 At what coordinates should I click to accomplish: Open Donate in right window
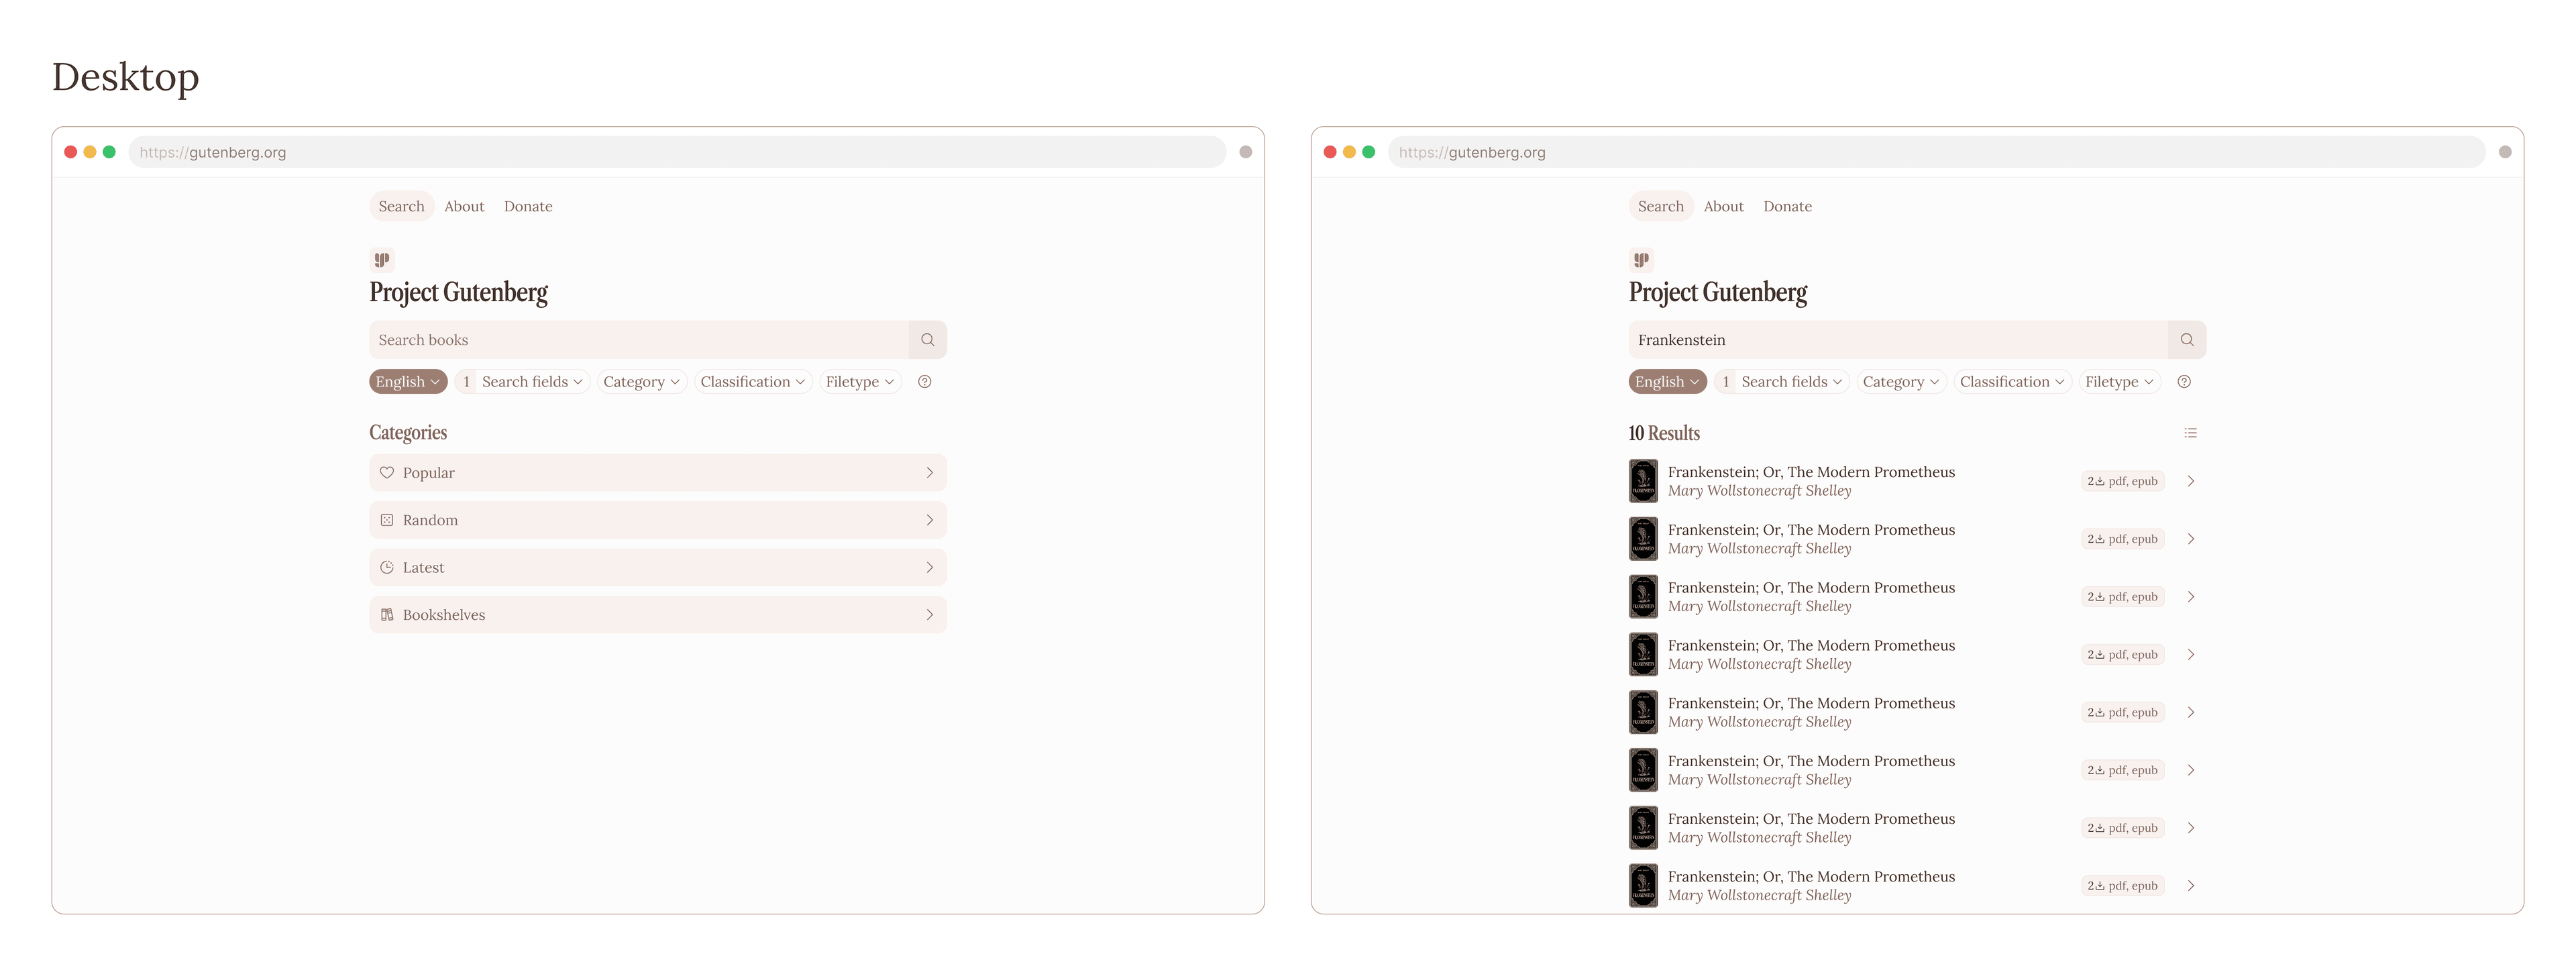1787,206
